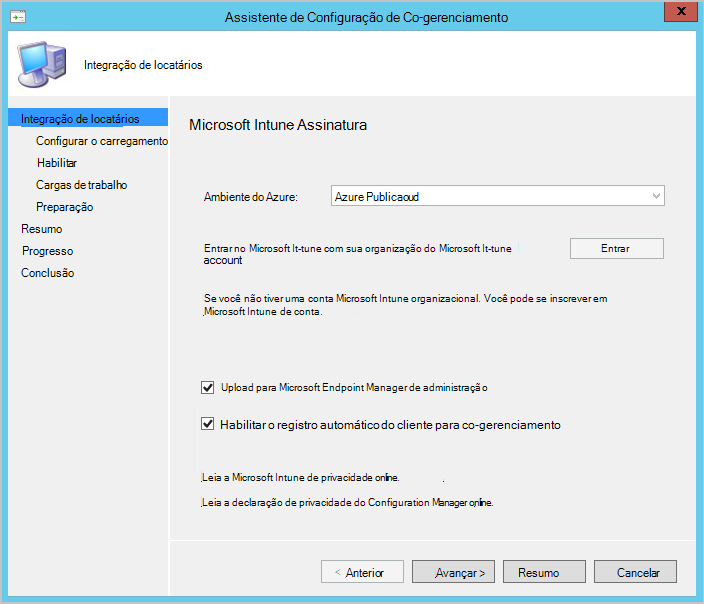Open the Microsoft Intune de conta sign-up link
The height and width of the screenshot is (604, 704).
263,312
